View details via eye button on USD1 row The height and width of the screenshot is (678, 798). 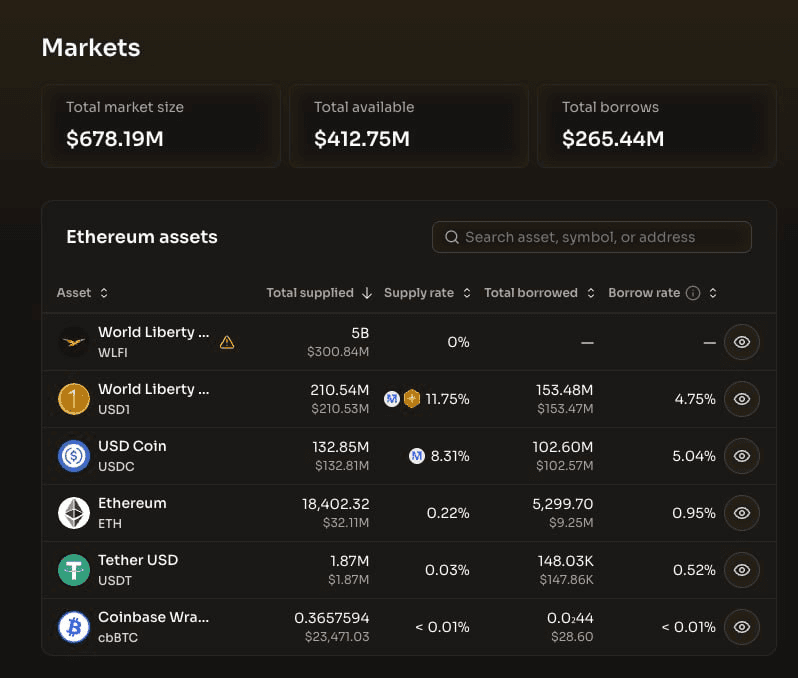click(x=742, y=399)
